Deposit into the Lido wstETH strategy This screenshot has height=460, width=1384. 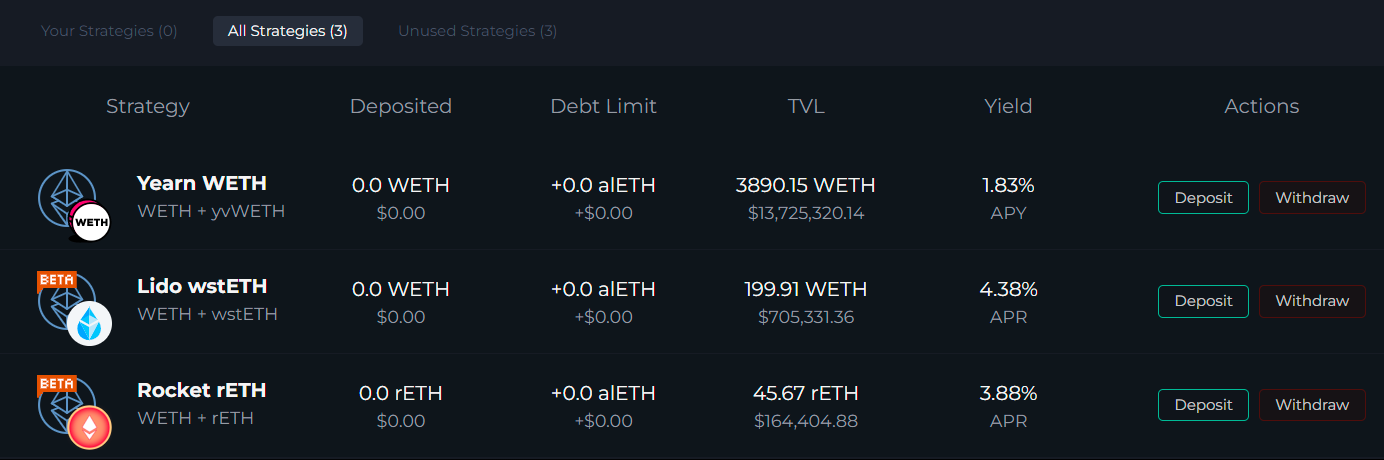(1203, 301)
